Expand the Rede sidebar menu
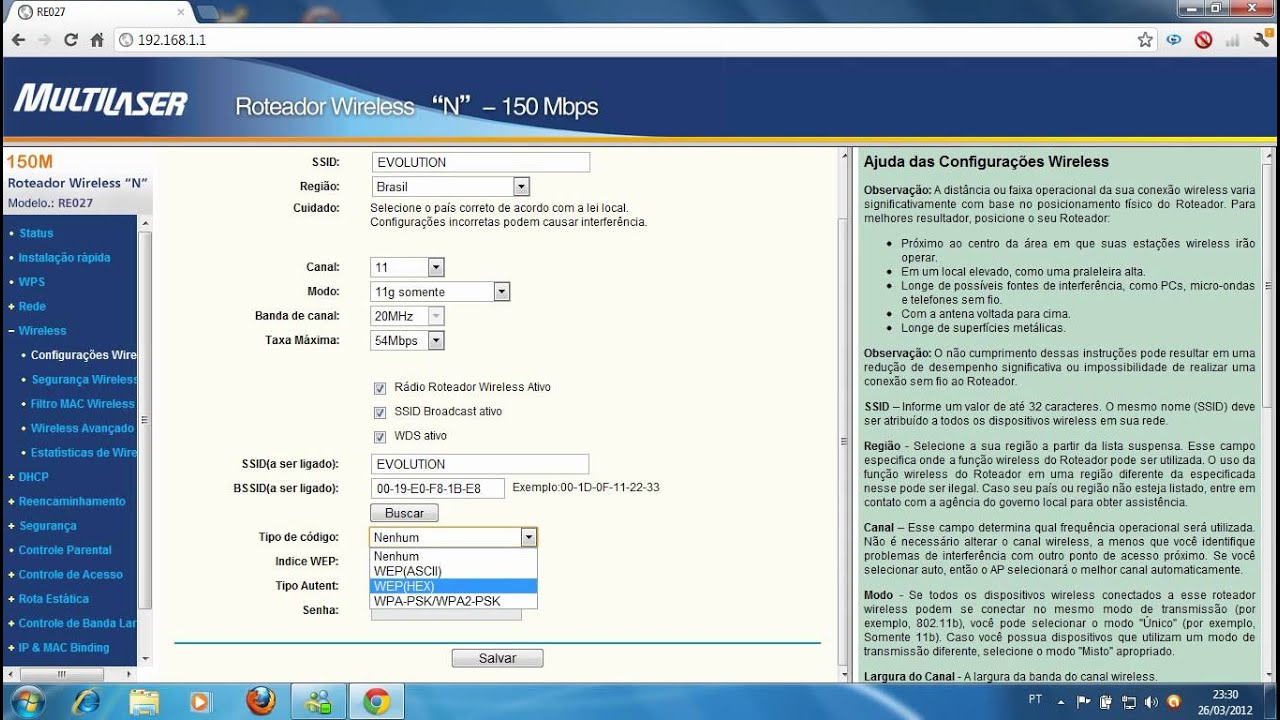The height and width of the screenshot is (720, 1280). pyautogui.click(x=32, y=306)
